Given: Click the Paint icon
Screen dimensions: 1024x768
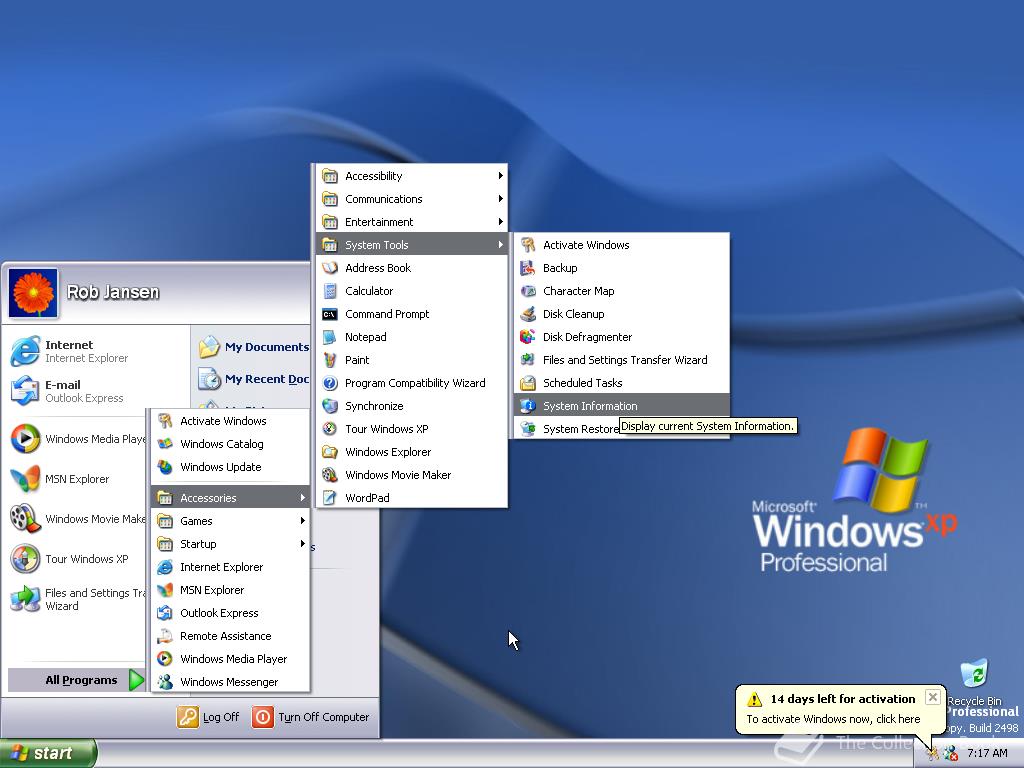Looking at the screenshot, I should pyautogui.click(x=330, y=360).
